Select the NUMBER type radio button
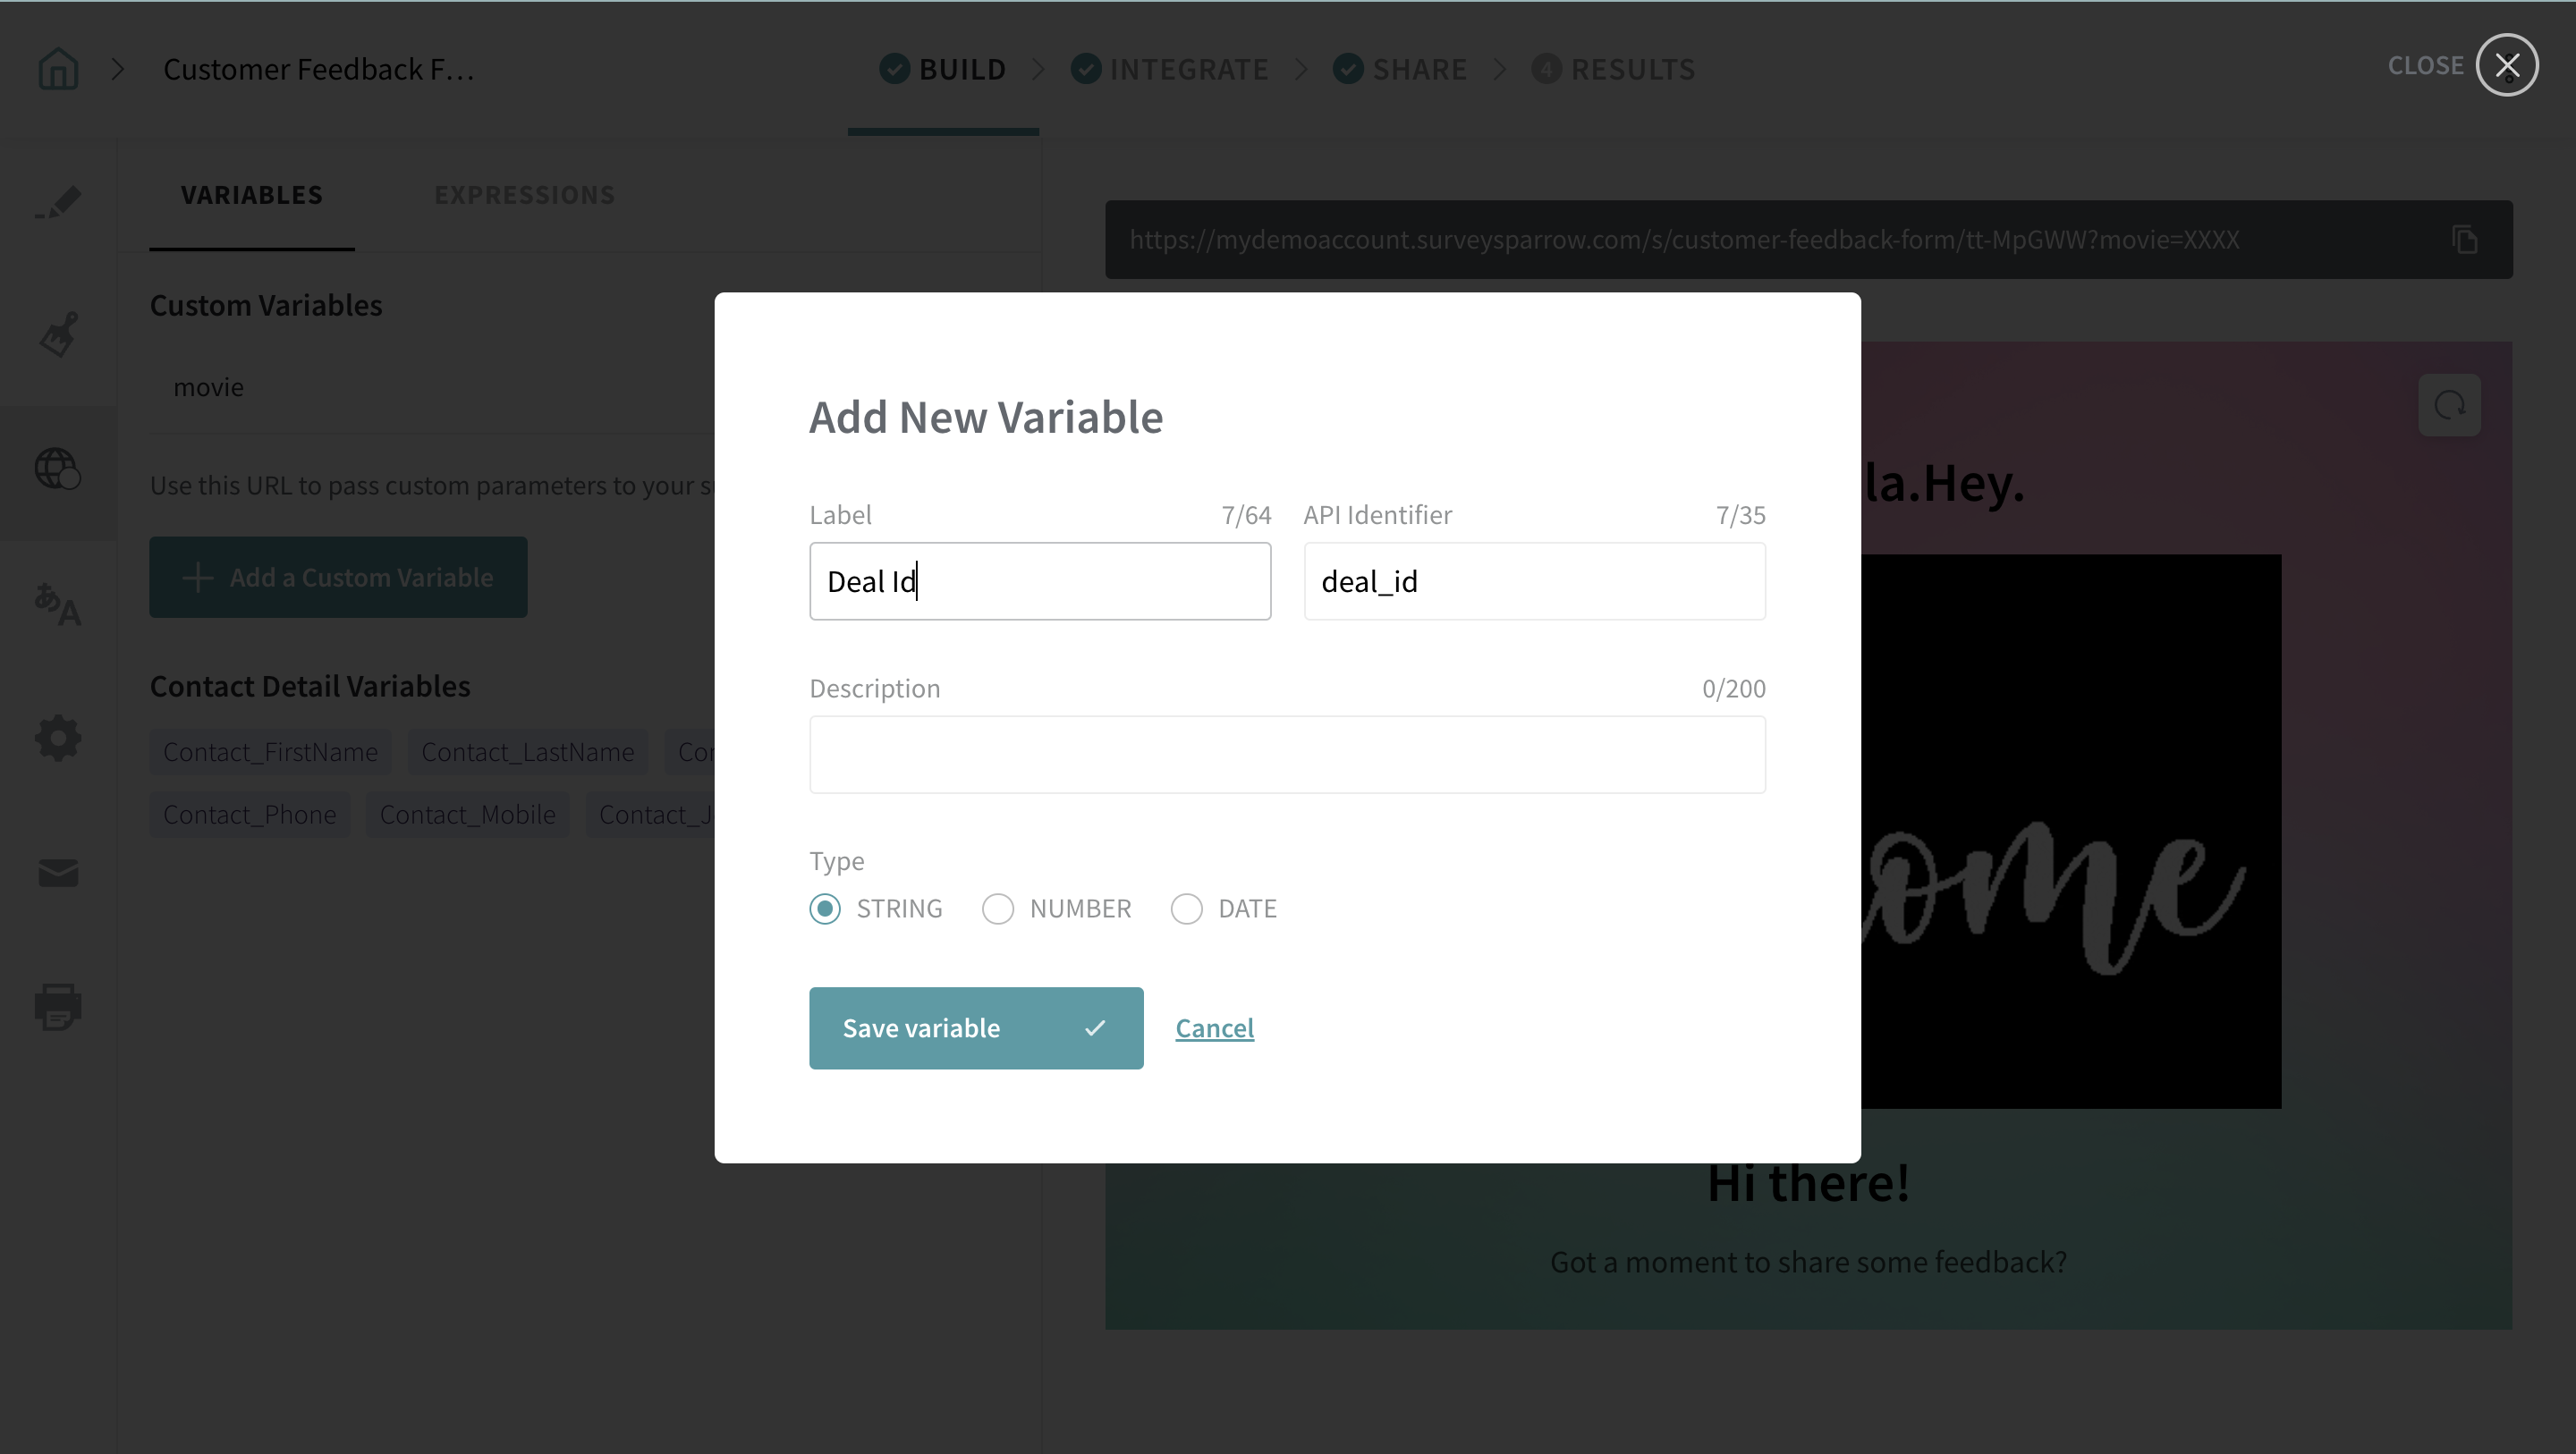Screen dimensions: 2576x1454 pos(997,908)
